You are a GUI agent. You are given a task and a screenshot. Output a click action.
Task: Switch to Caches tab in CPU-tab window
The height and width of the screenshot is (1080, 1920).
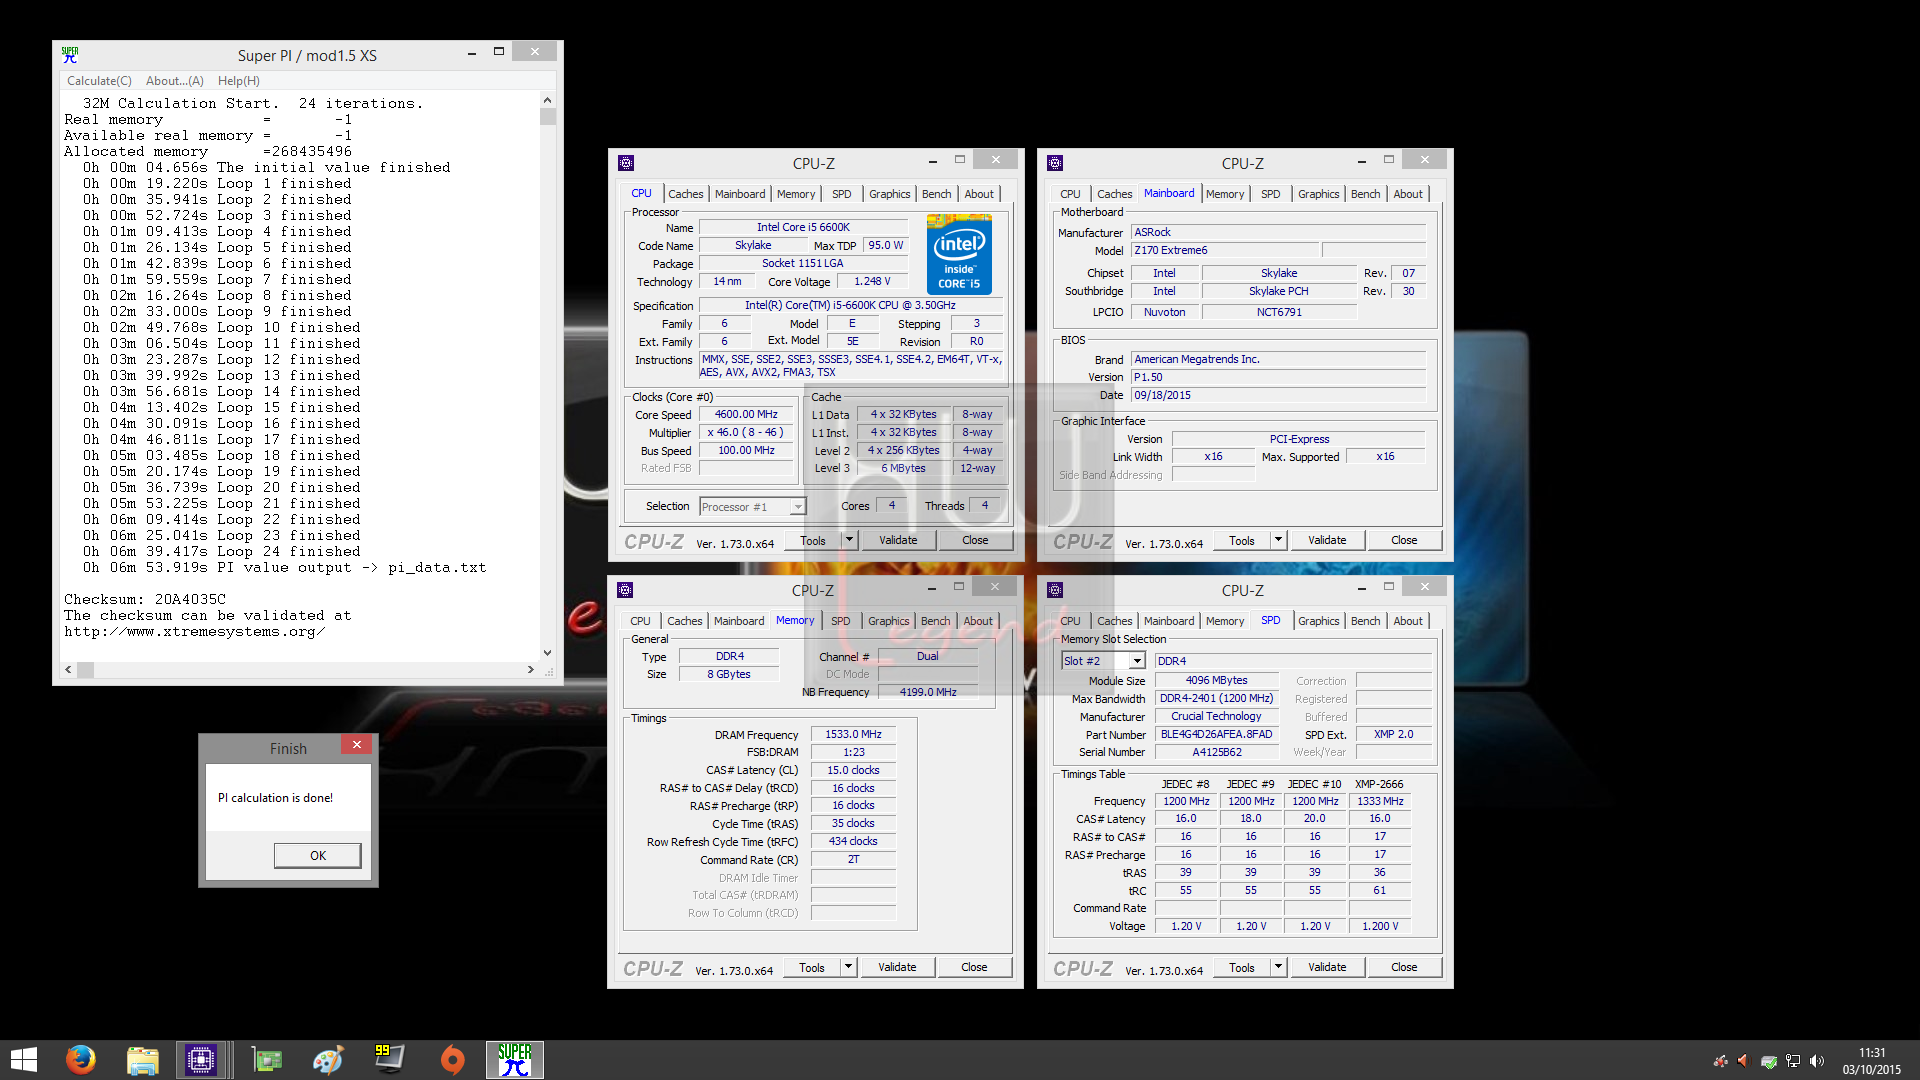686,194
